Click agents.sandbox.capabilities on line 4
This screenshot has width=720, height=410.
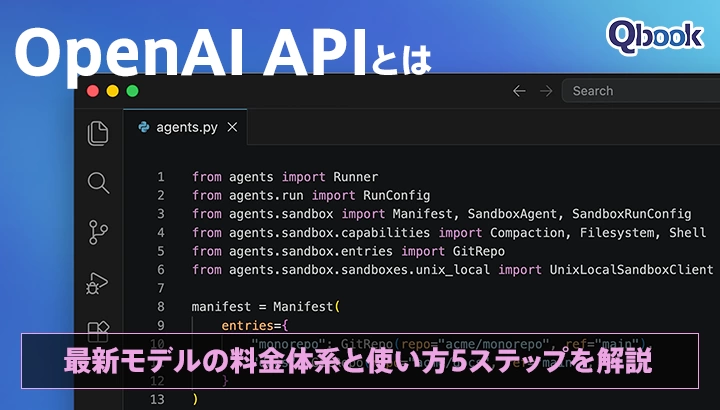coord(330,233)
